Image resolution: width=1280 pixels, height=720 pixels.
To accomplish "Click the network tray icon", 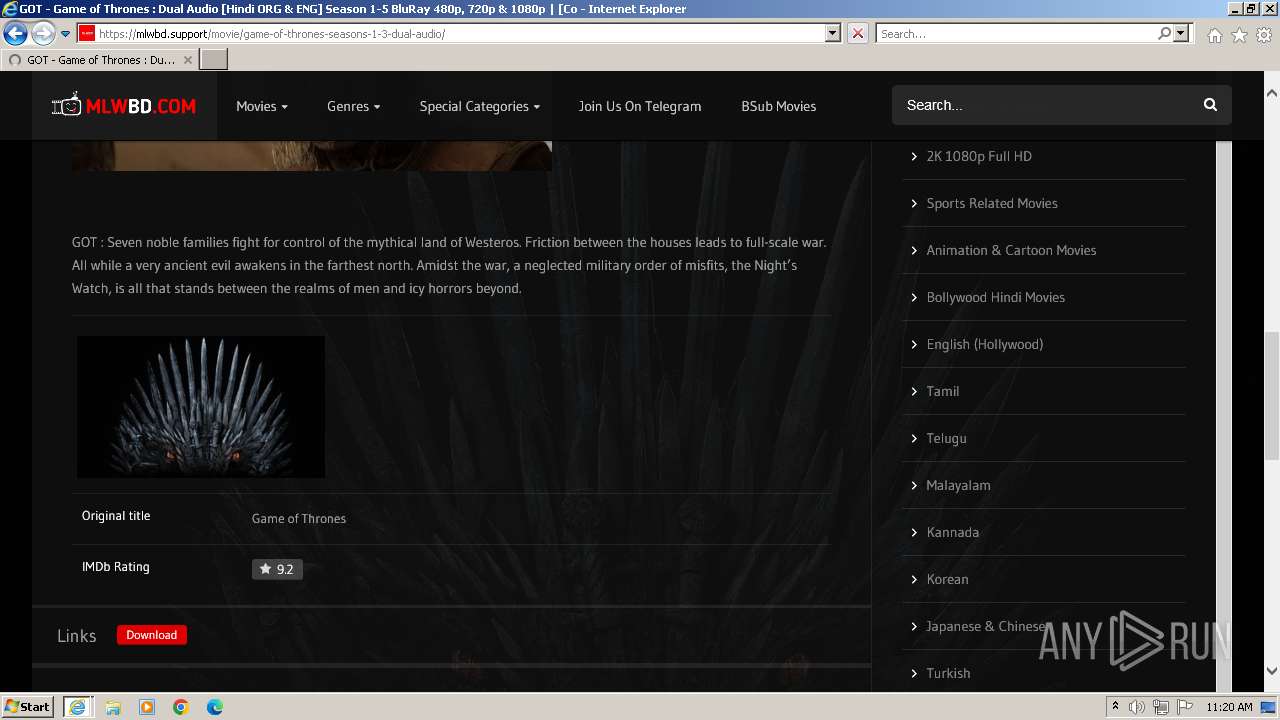I will click(1161, 707).
